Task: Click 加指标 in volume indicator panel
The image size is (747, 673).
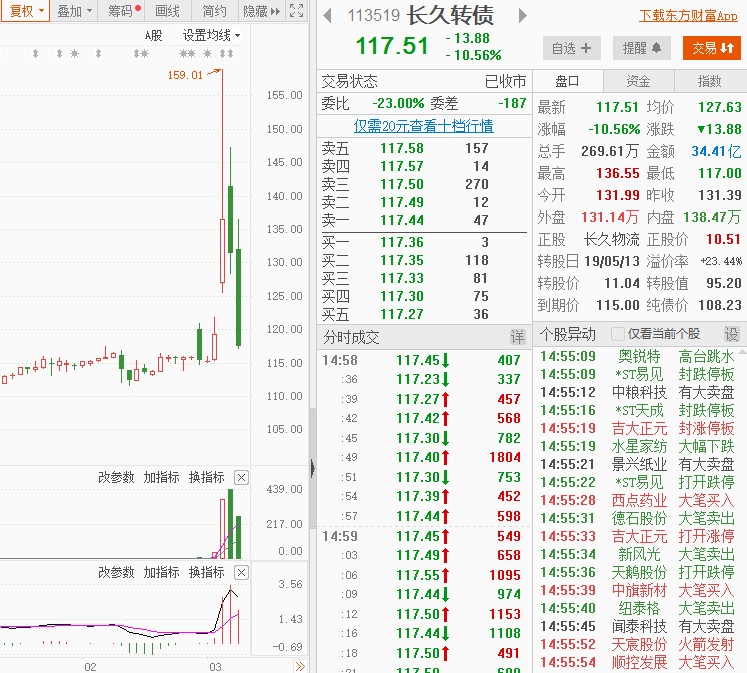Action: (162, 477)
